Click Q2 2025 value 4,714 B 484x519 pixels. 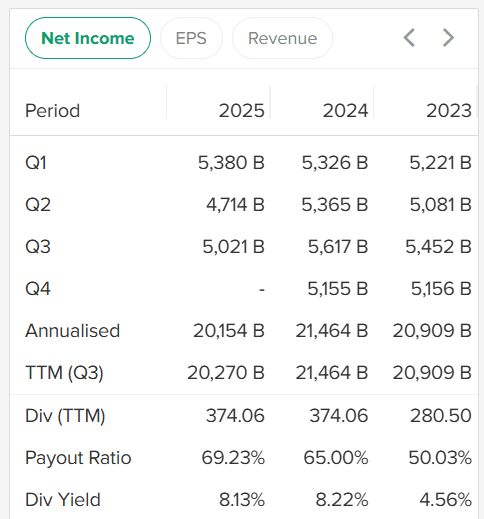tap(235, 204)
